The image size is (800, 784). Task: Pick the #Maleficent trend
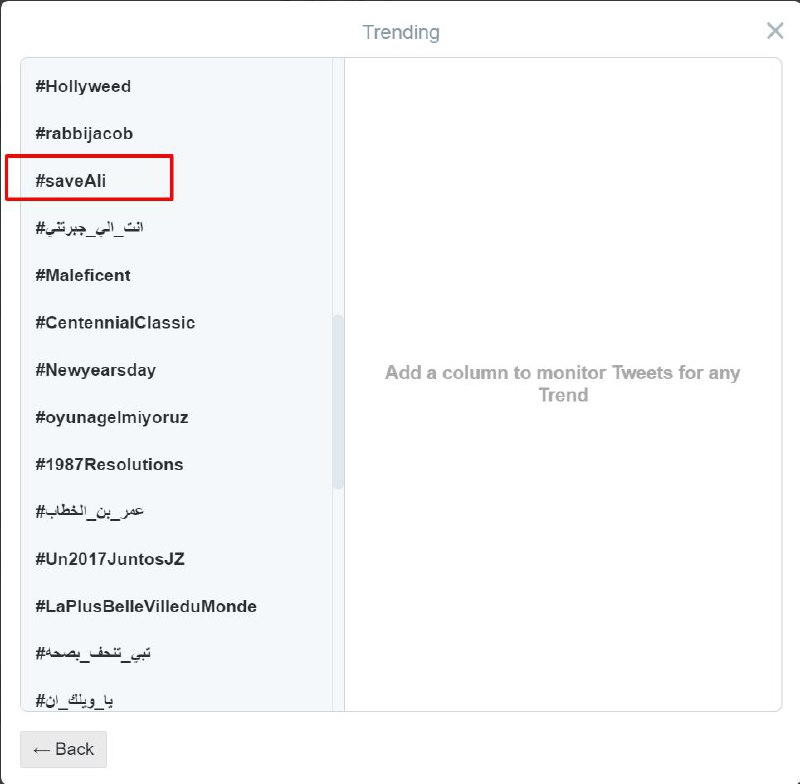[x=83, y=275]
